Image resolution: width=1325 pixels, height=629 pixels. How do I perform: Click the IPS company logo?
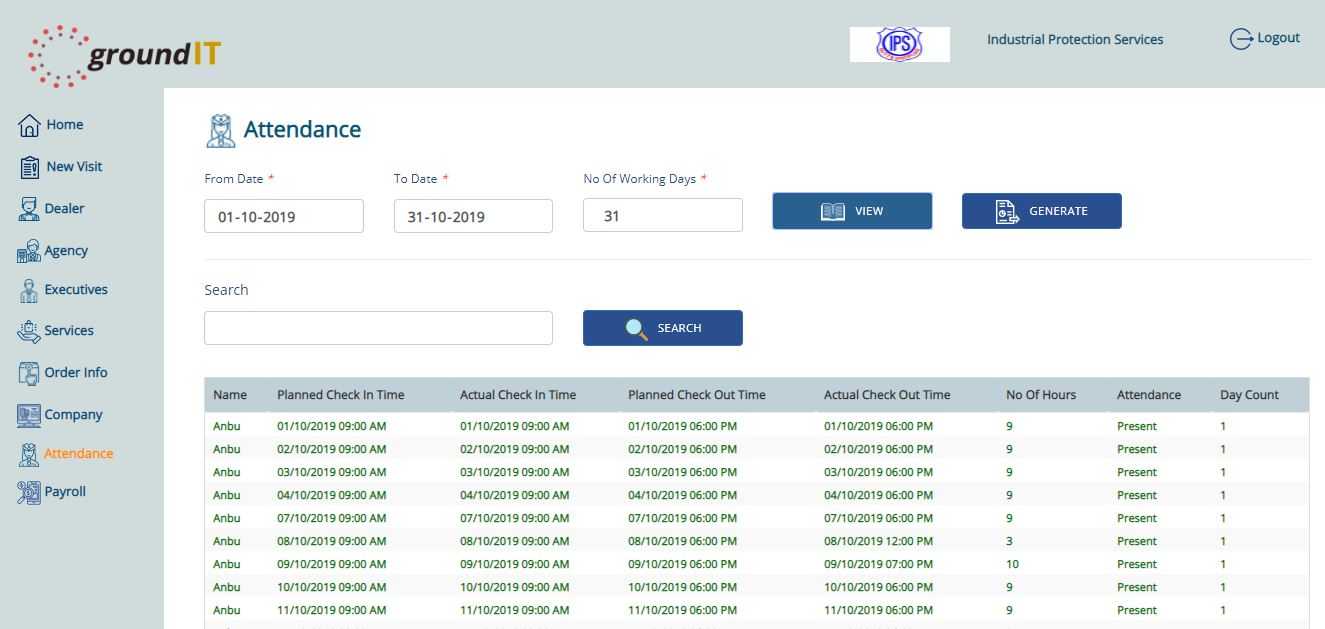(899, 44)
